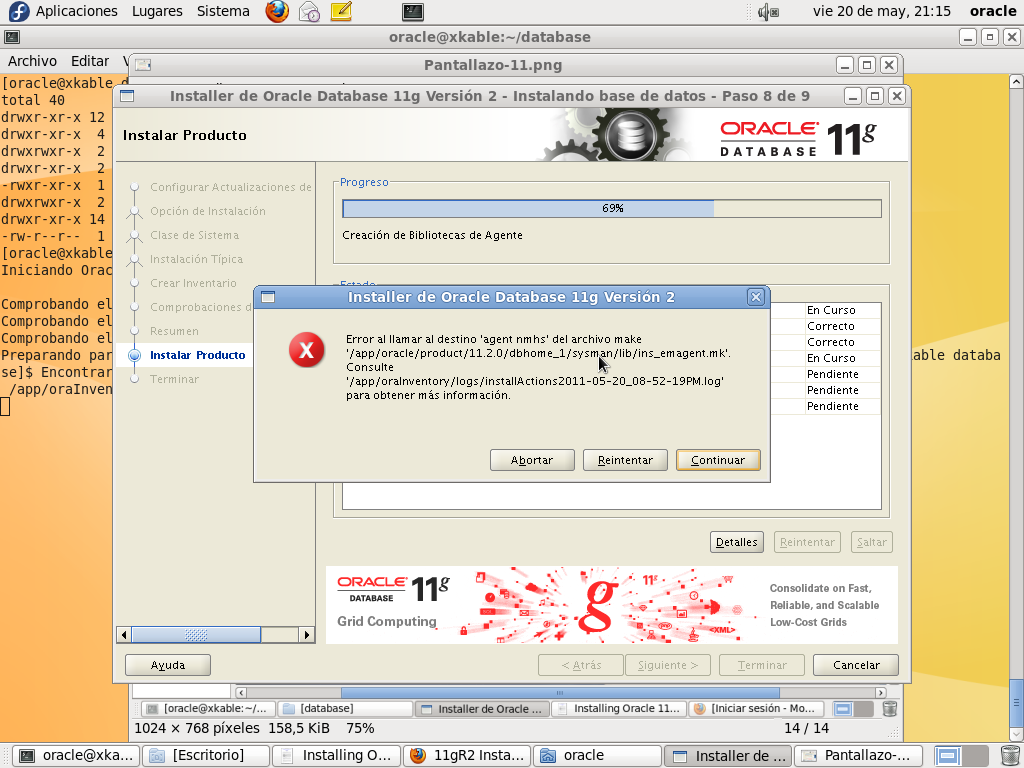Screen dimensions: 1024x768
Task: Switch to Pantallazo taskbar item
Action: coord(859,756)
